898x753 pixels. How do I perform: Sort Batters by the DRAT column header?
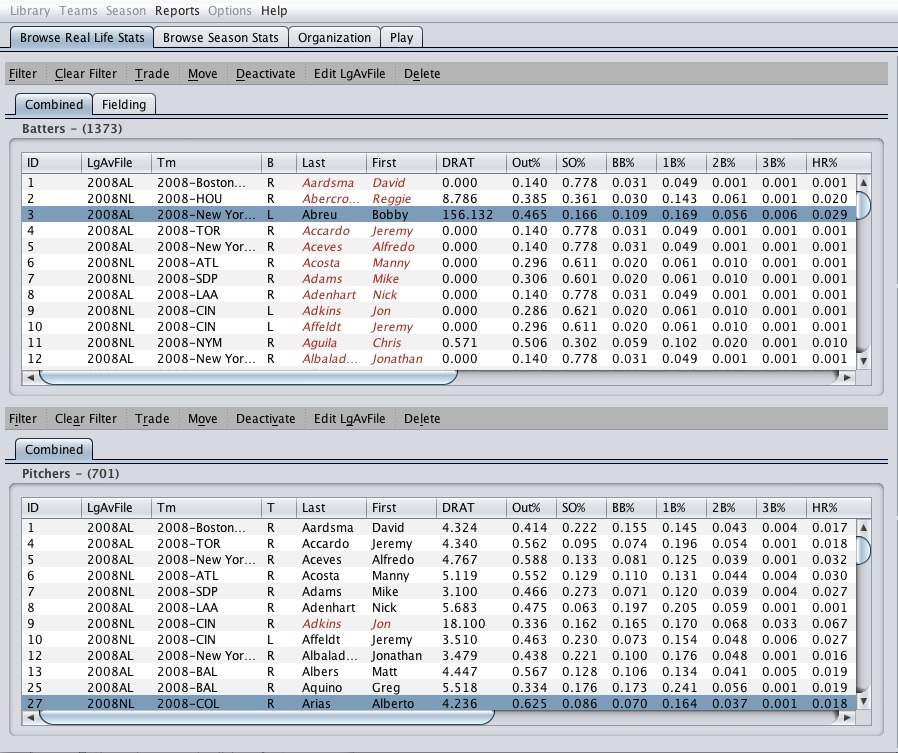[x=471, y=163]
